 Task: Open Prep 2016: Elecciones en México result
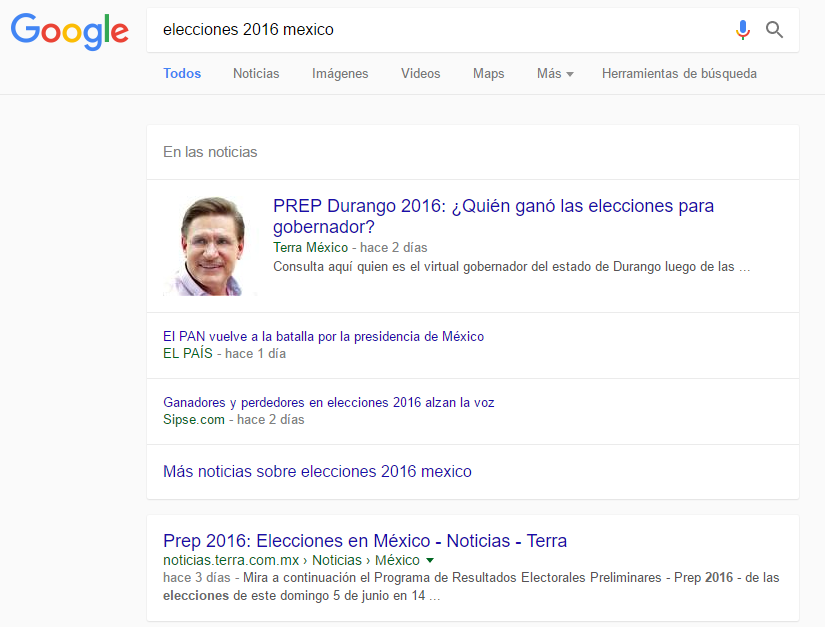(x=365, y=541)
